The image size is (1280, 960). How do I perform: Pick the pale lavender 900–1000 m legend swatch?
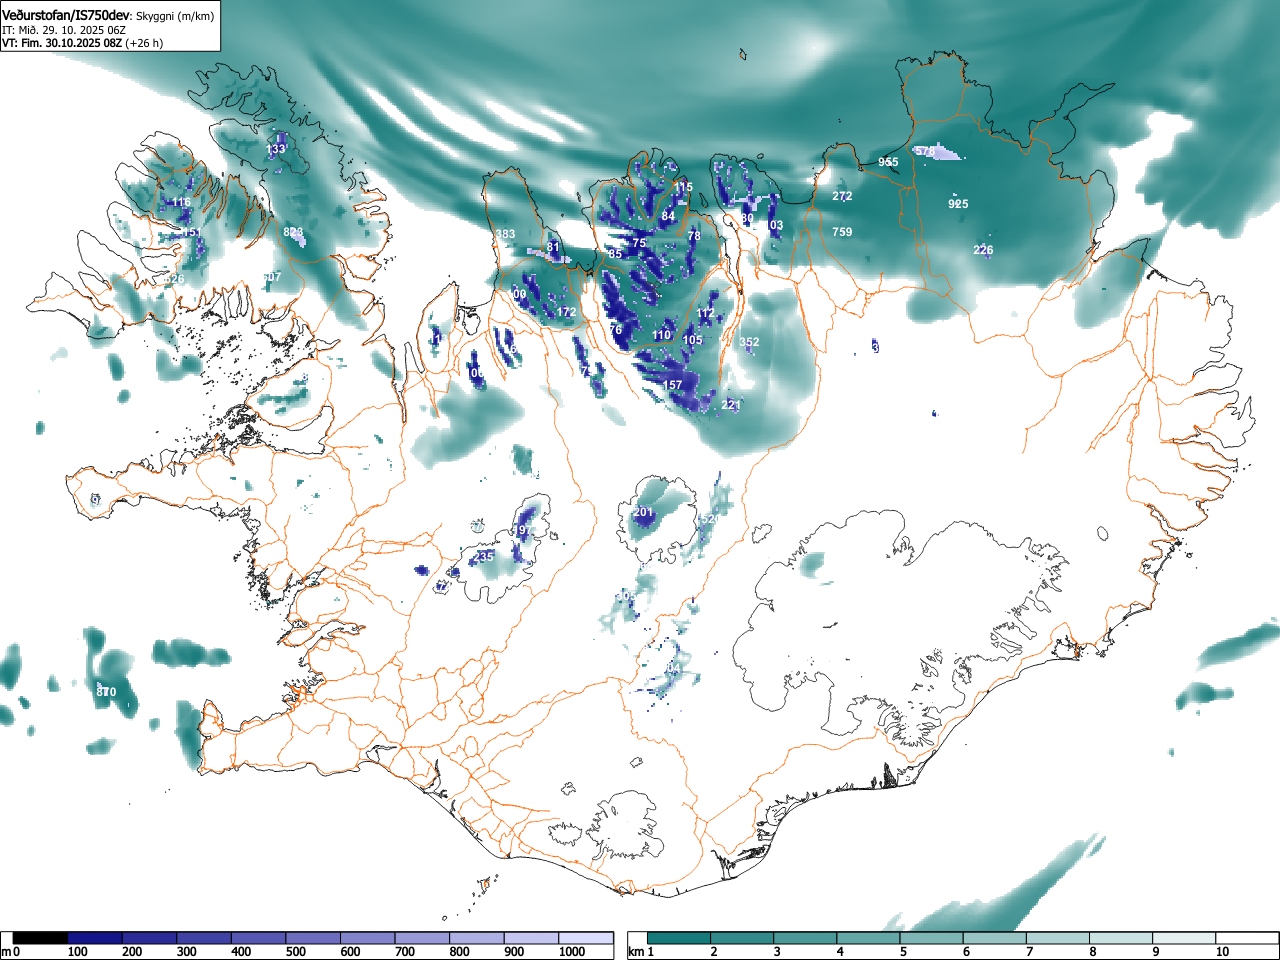tap(531, 938)
